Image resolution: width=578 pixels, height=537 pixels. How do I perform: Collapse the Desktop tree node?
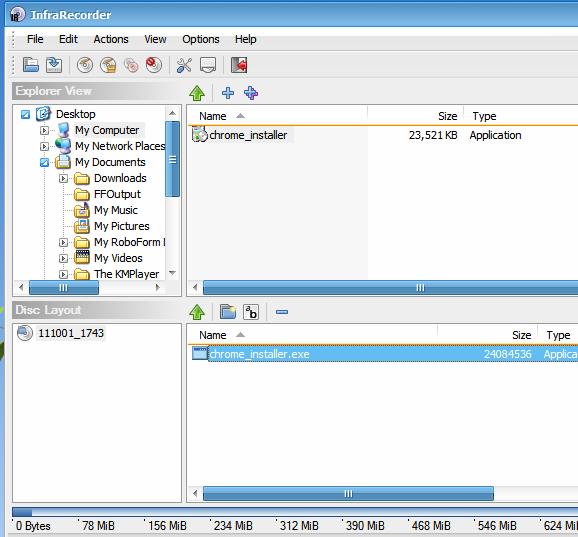point(25,115)
